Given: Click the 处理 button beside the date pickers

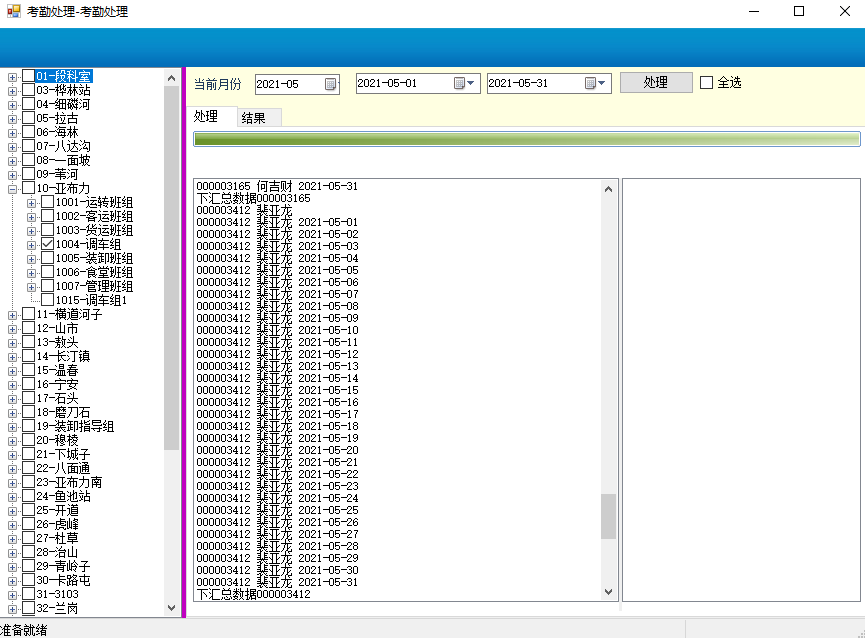Looking at the screenshot, I should pyautogui.click(x=655, y=83).
